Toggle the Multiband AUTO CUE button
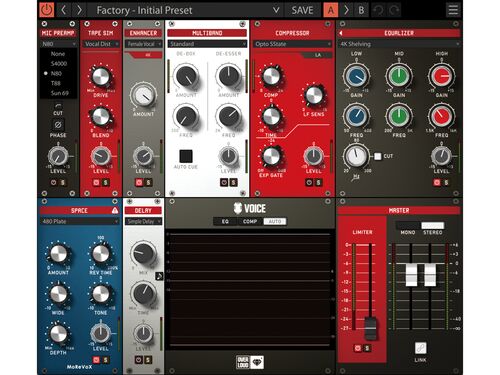The height and width of the screenshot is (375, 500). [186, 156]
